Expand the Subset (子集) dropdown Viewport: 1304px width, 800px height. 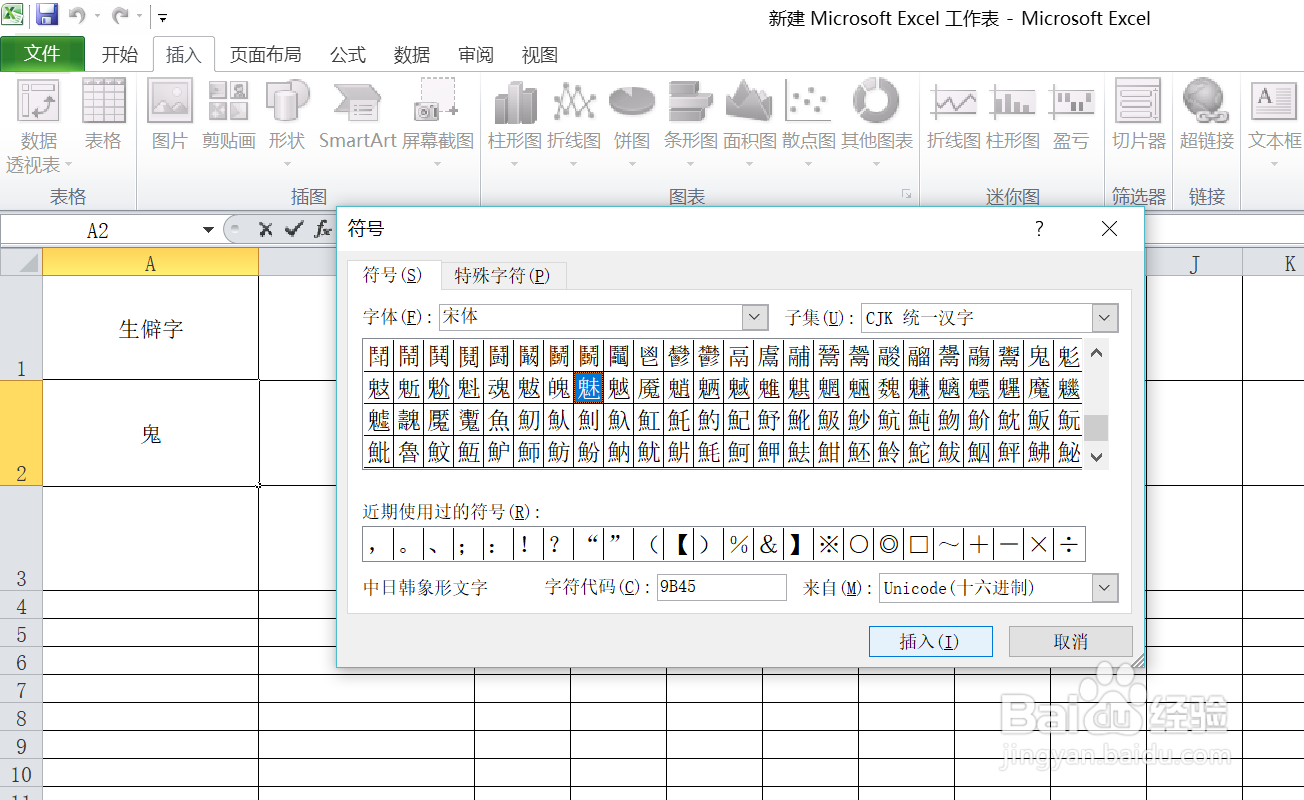pyautogui.click(x=1105, y=318)
